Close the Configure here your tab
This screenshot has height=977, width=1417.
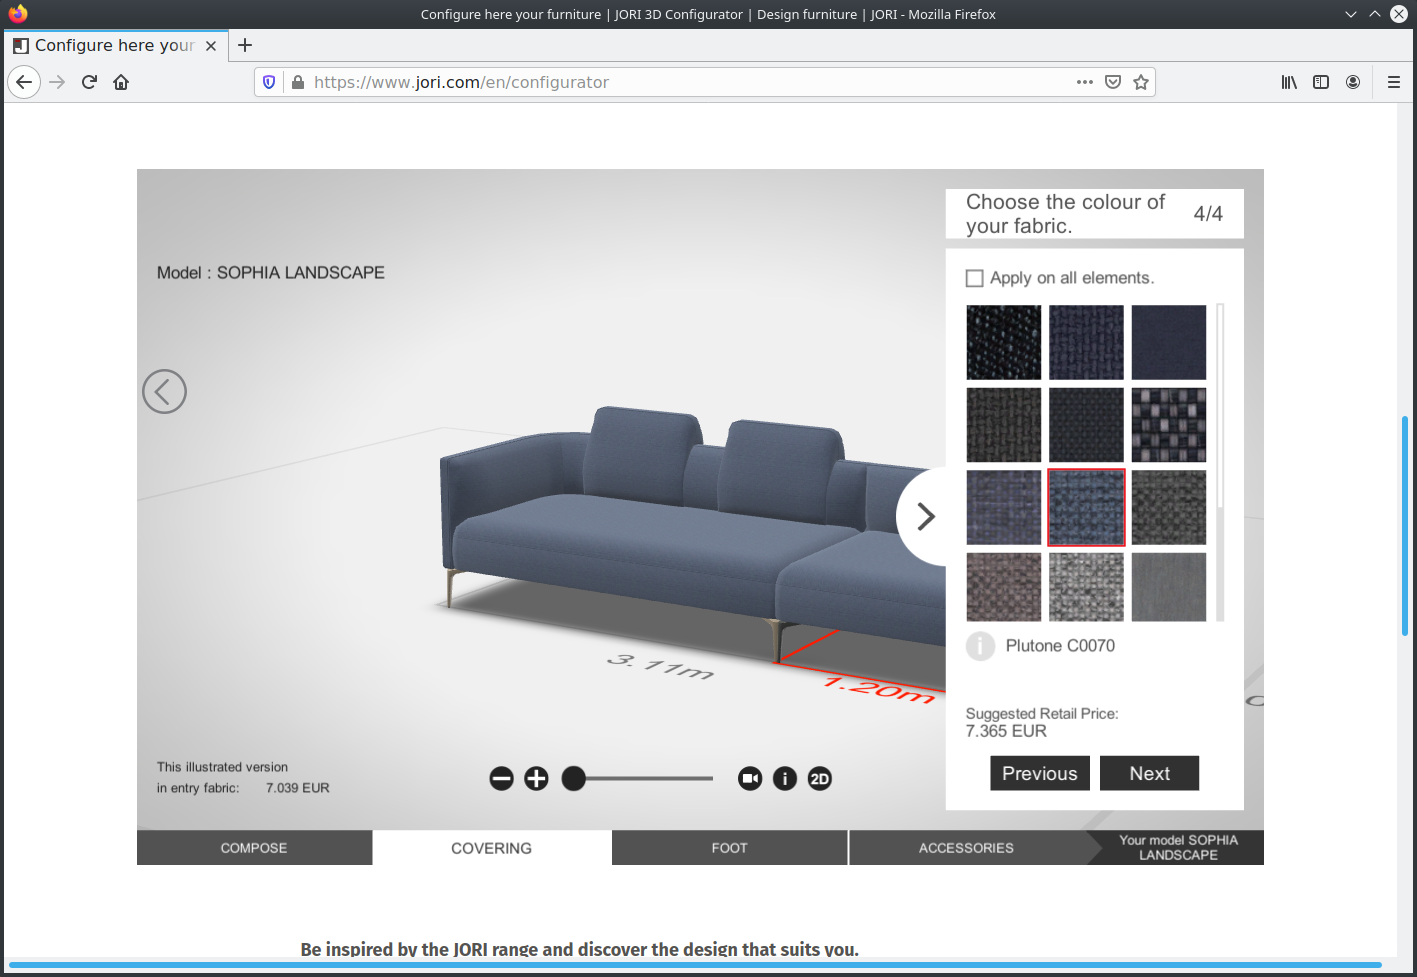pyautogui.click(x=211, y=46)
